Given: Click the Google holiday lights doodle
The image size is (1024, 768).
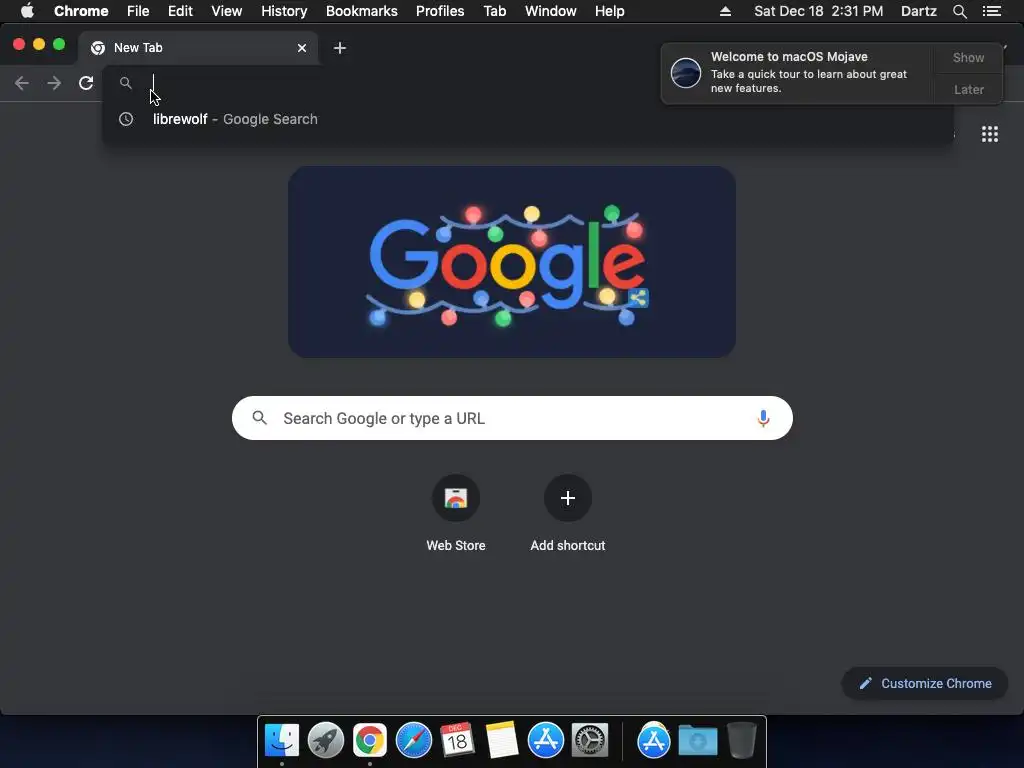Looking at the screenshot, I should click(x=512, y=261).
